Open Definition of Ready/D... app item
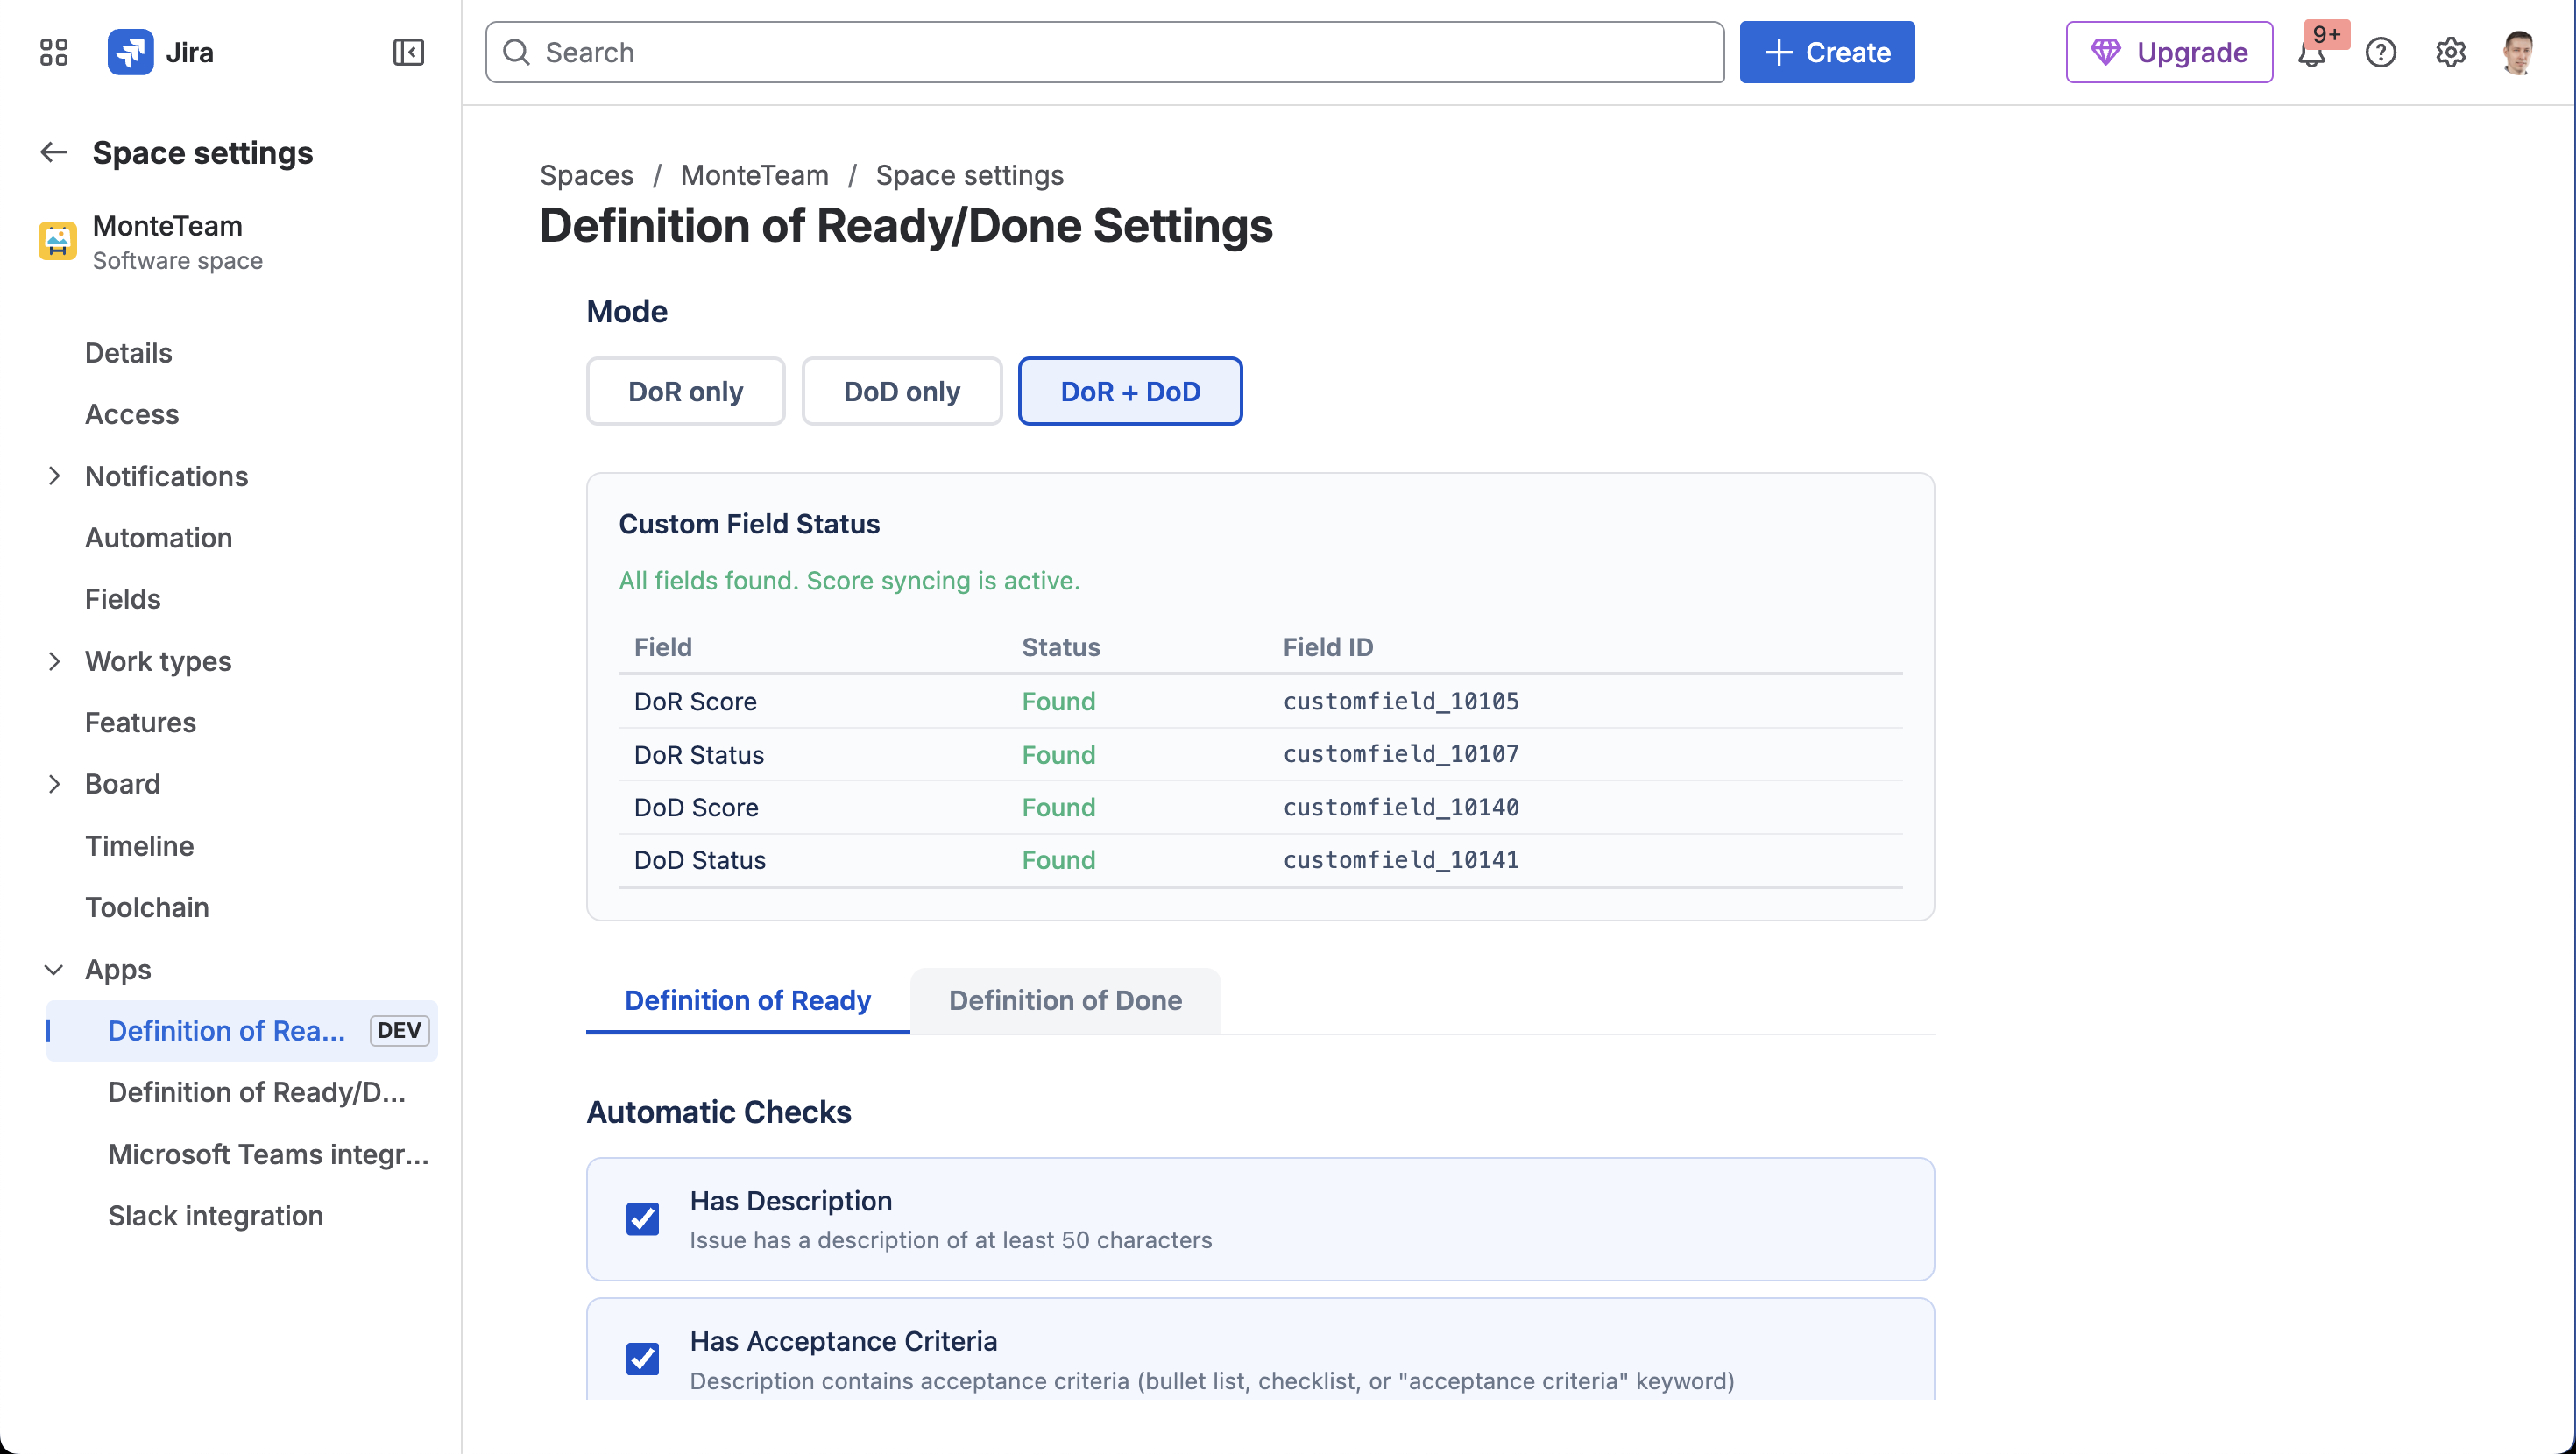This screenshot has width=2576, height=1454. point(257,1092)
